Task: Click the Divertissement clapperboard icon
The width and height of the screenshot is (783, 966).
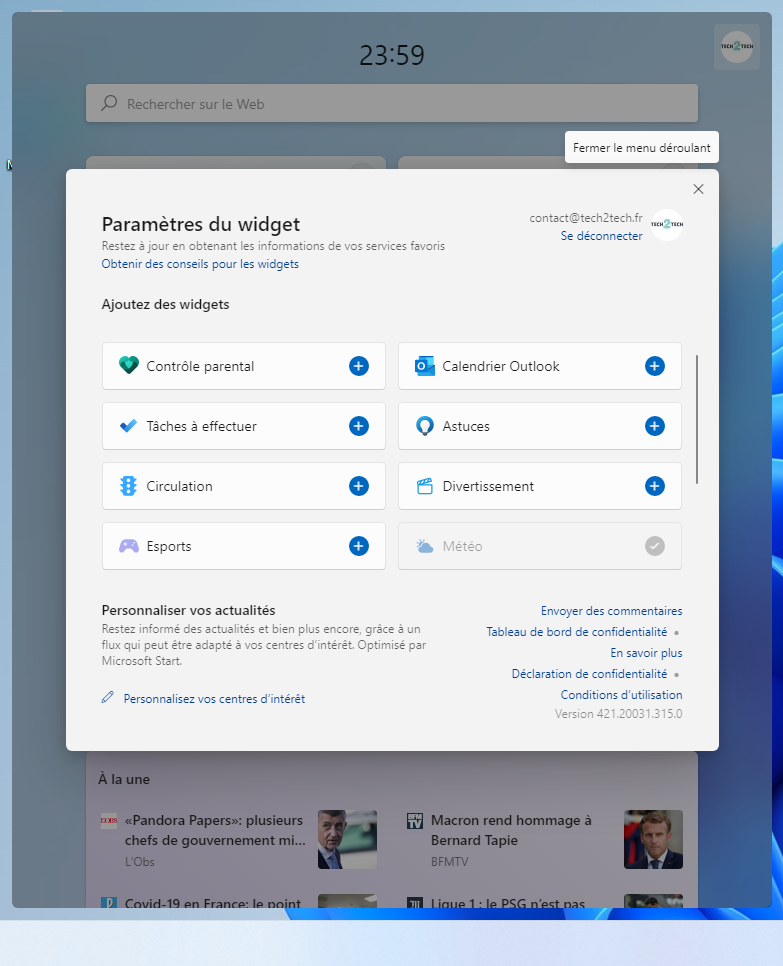Action: [424, 486]
